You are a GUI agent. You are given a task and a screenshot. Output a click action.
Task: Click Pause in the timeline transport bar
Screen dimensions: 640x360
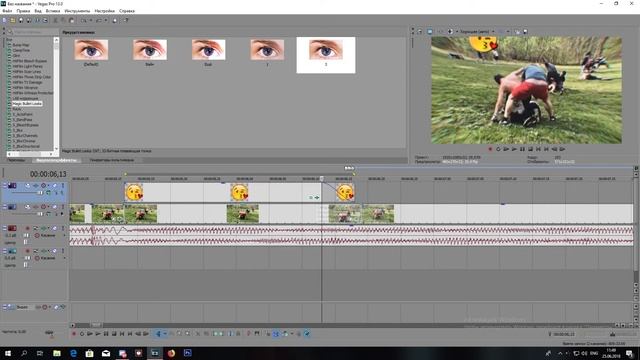pyautogui.click(x=106, y=334)
